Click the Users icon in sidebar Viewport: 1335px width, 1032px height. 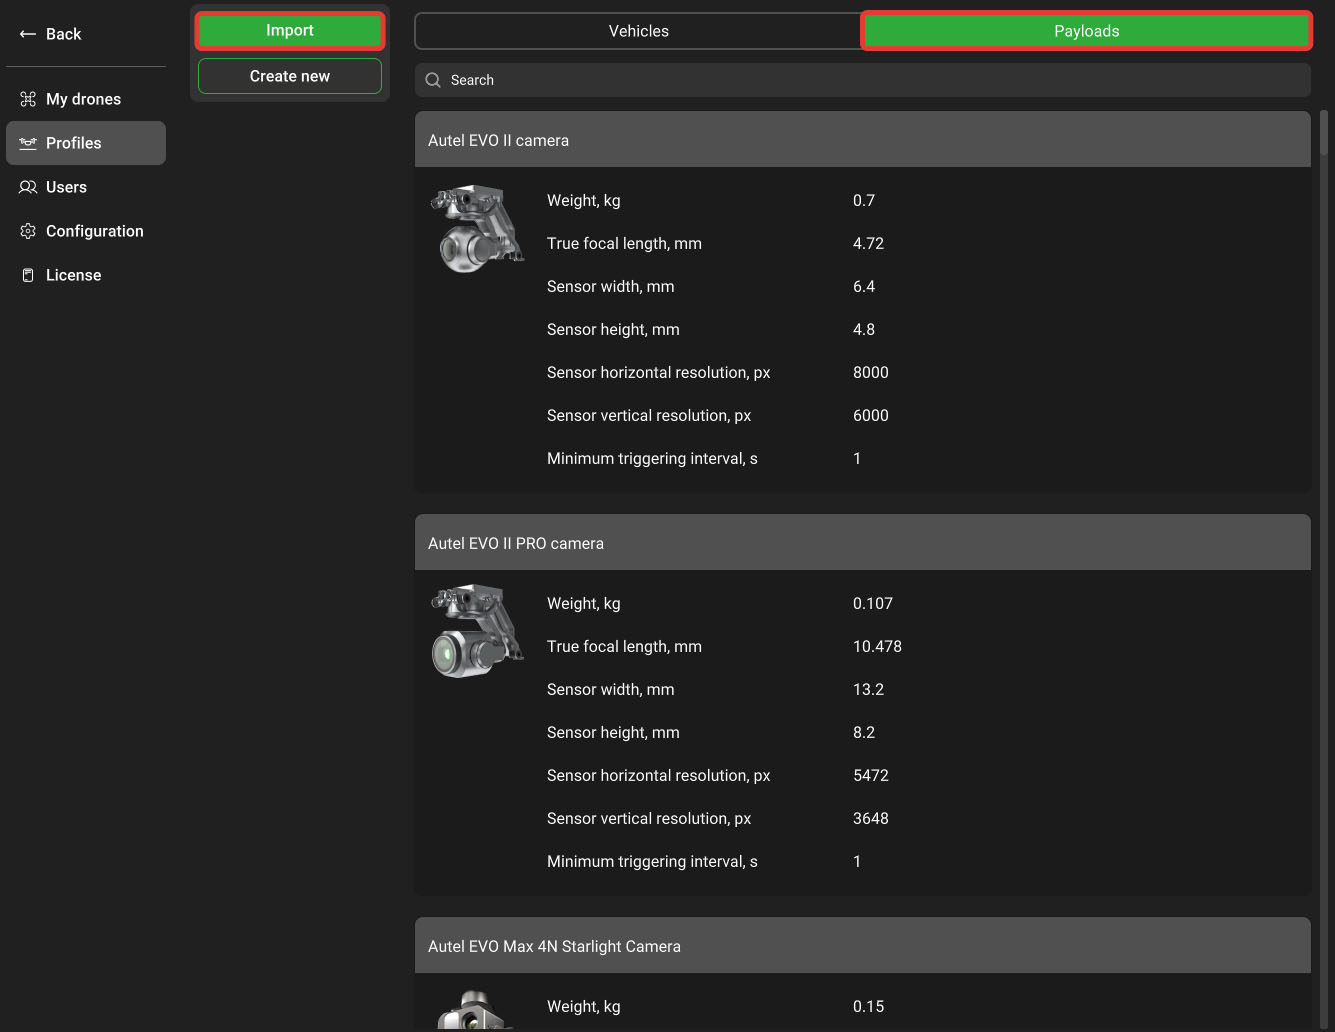click(28, 187)
